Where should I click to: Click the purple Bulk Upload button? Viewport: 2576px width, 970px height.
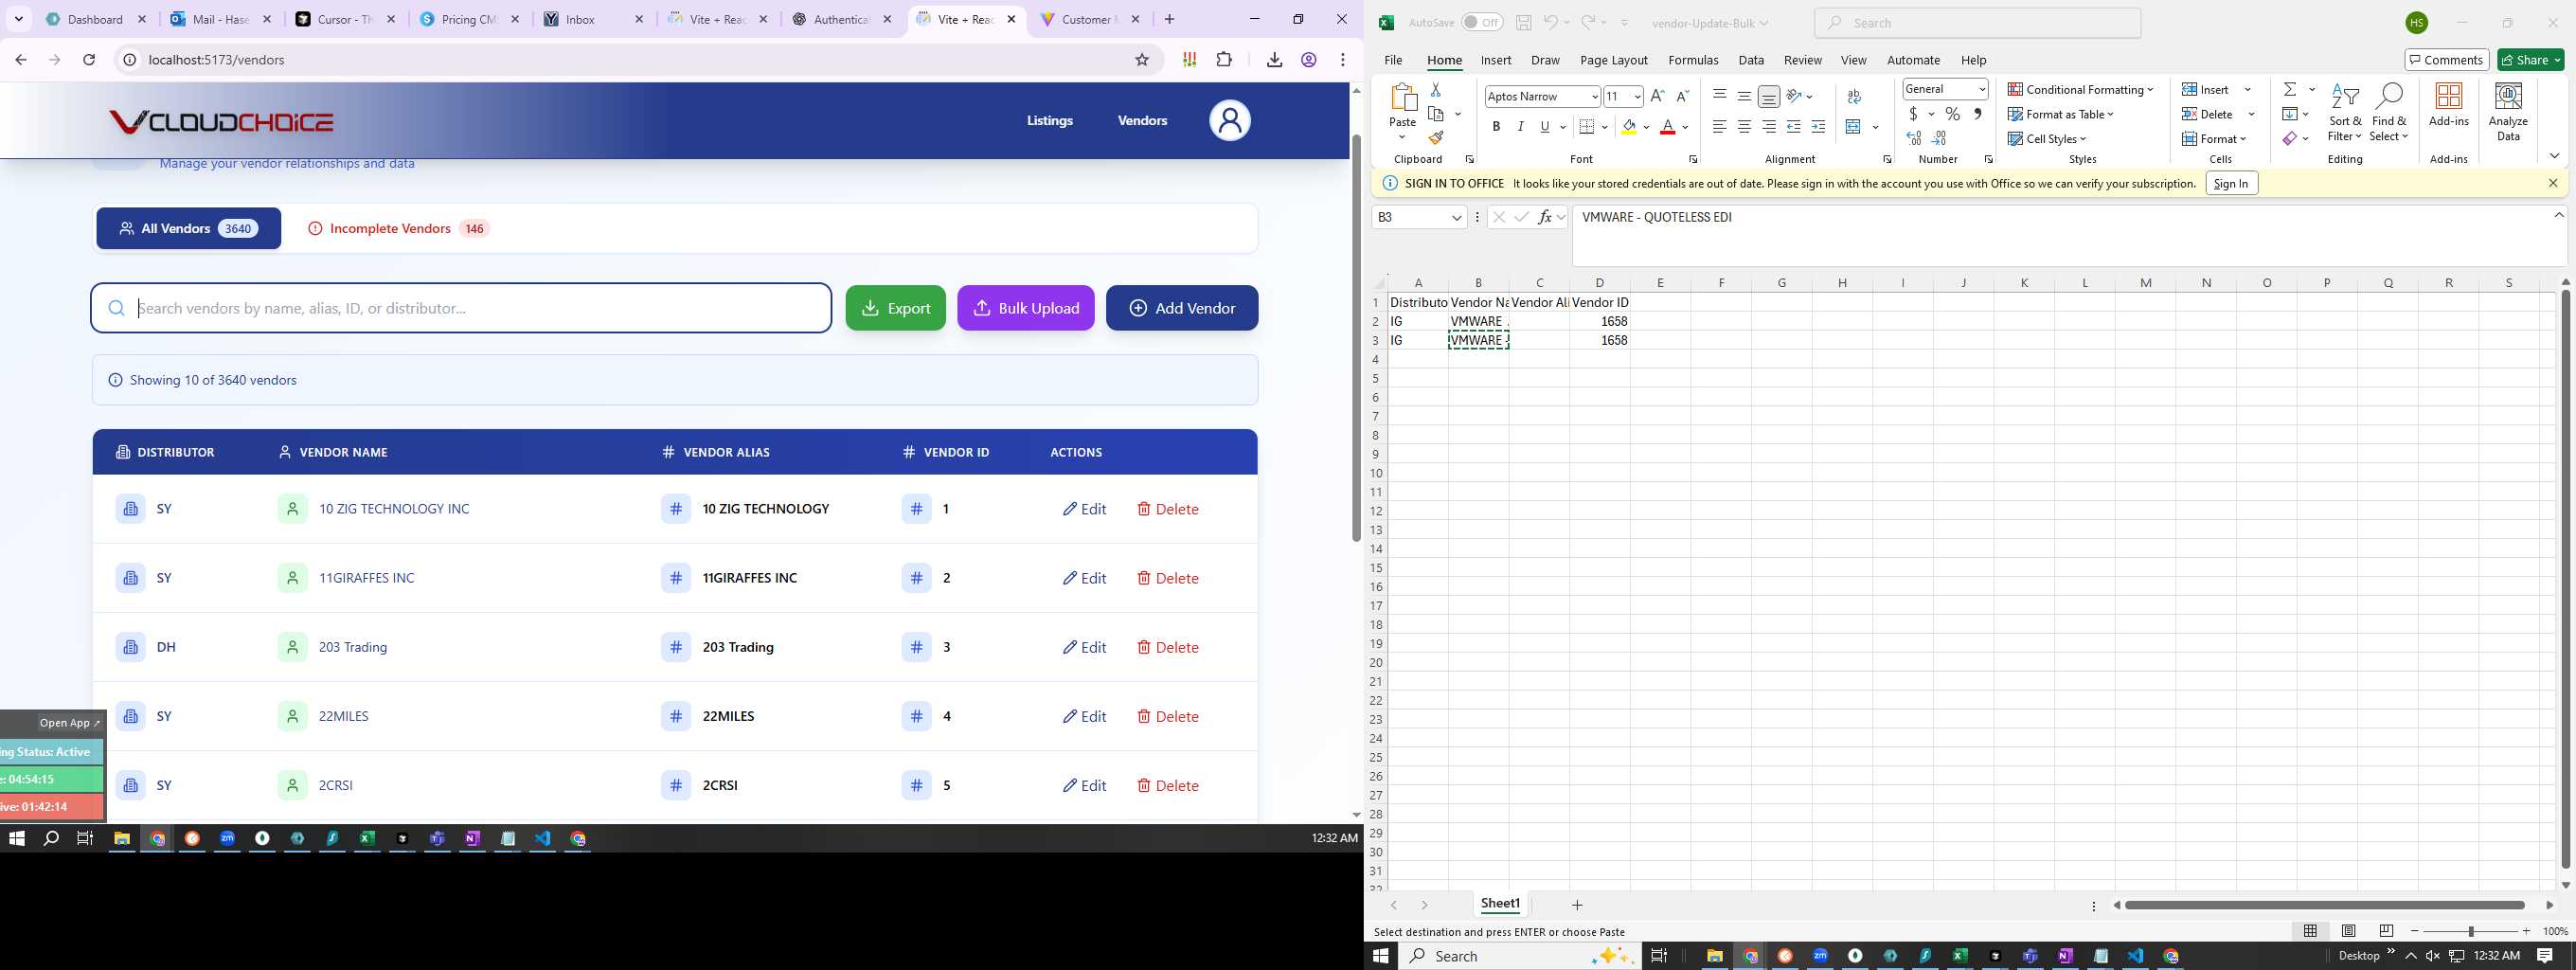(1026, 308)
